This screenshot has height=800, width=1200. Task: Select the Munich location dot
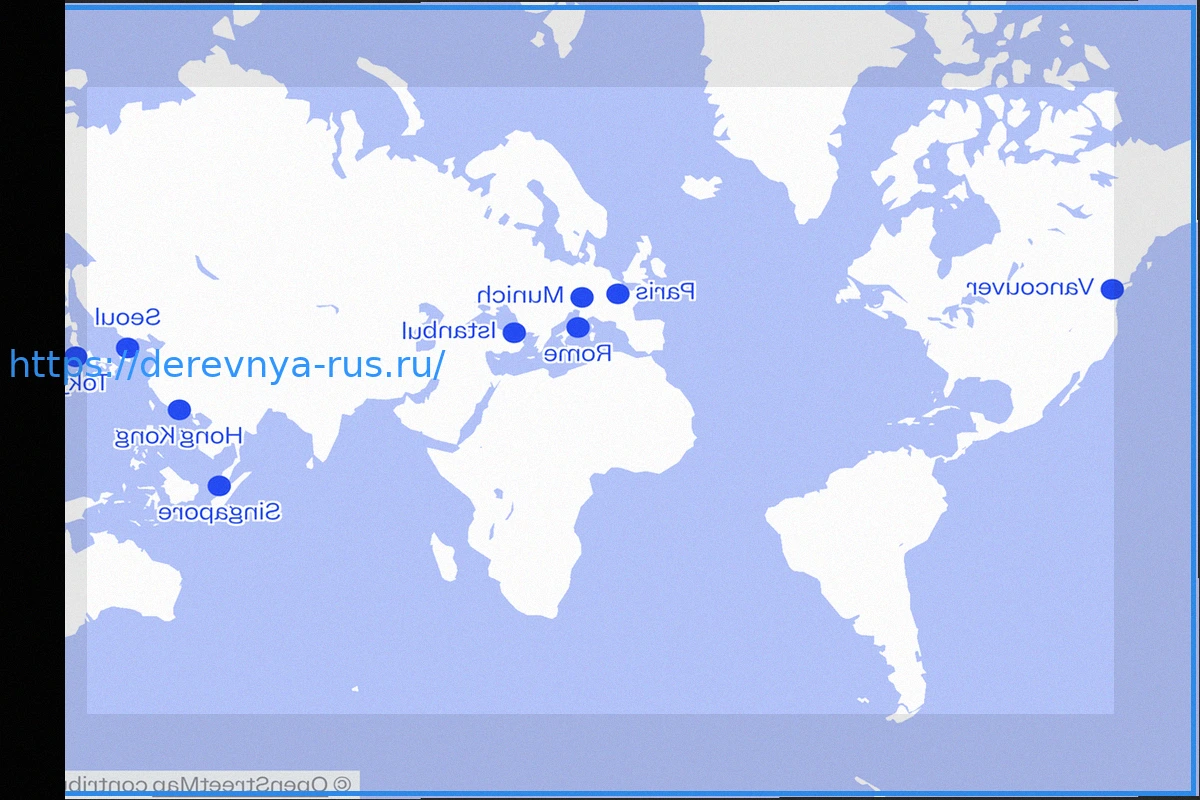click(x=582, y=297)
